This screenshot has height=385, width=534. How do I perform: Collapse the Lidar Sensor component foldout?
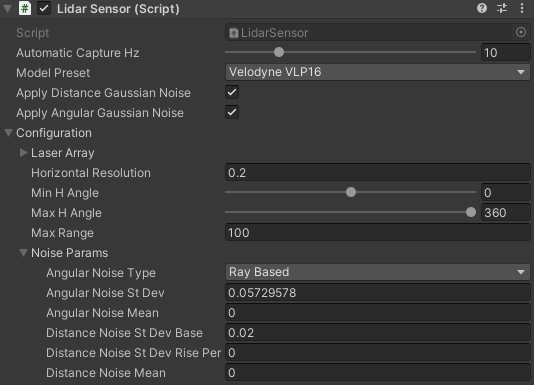pos(7,9)
